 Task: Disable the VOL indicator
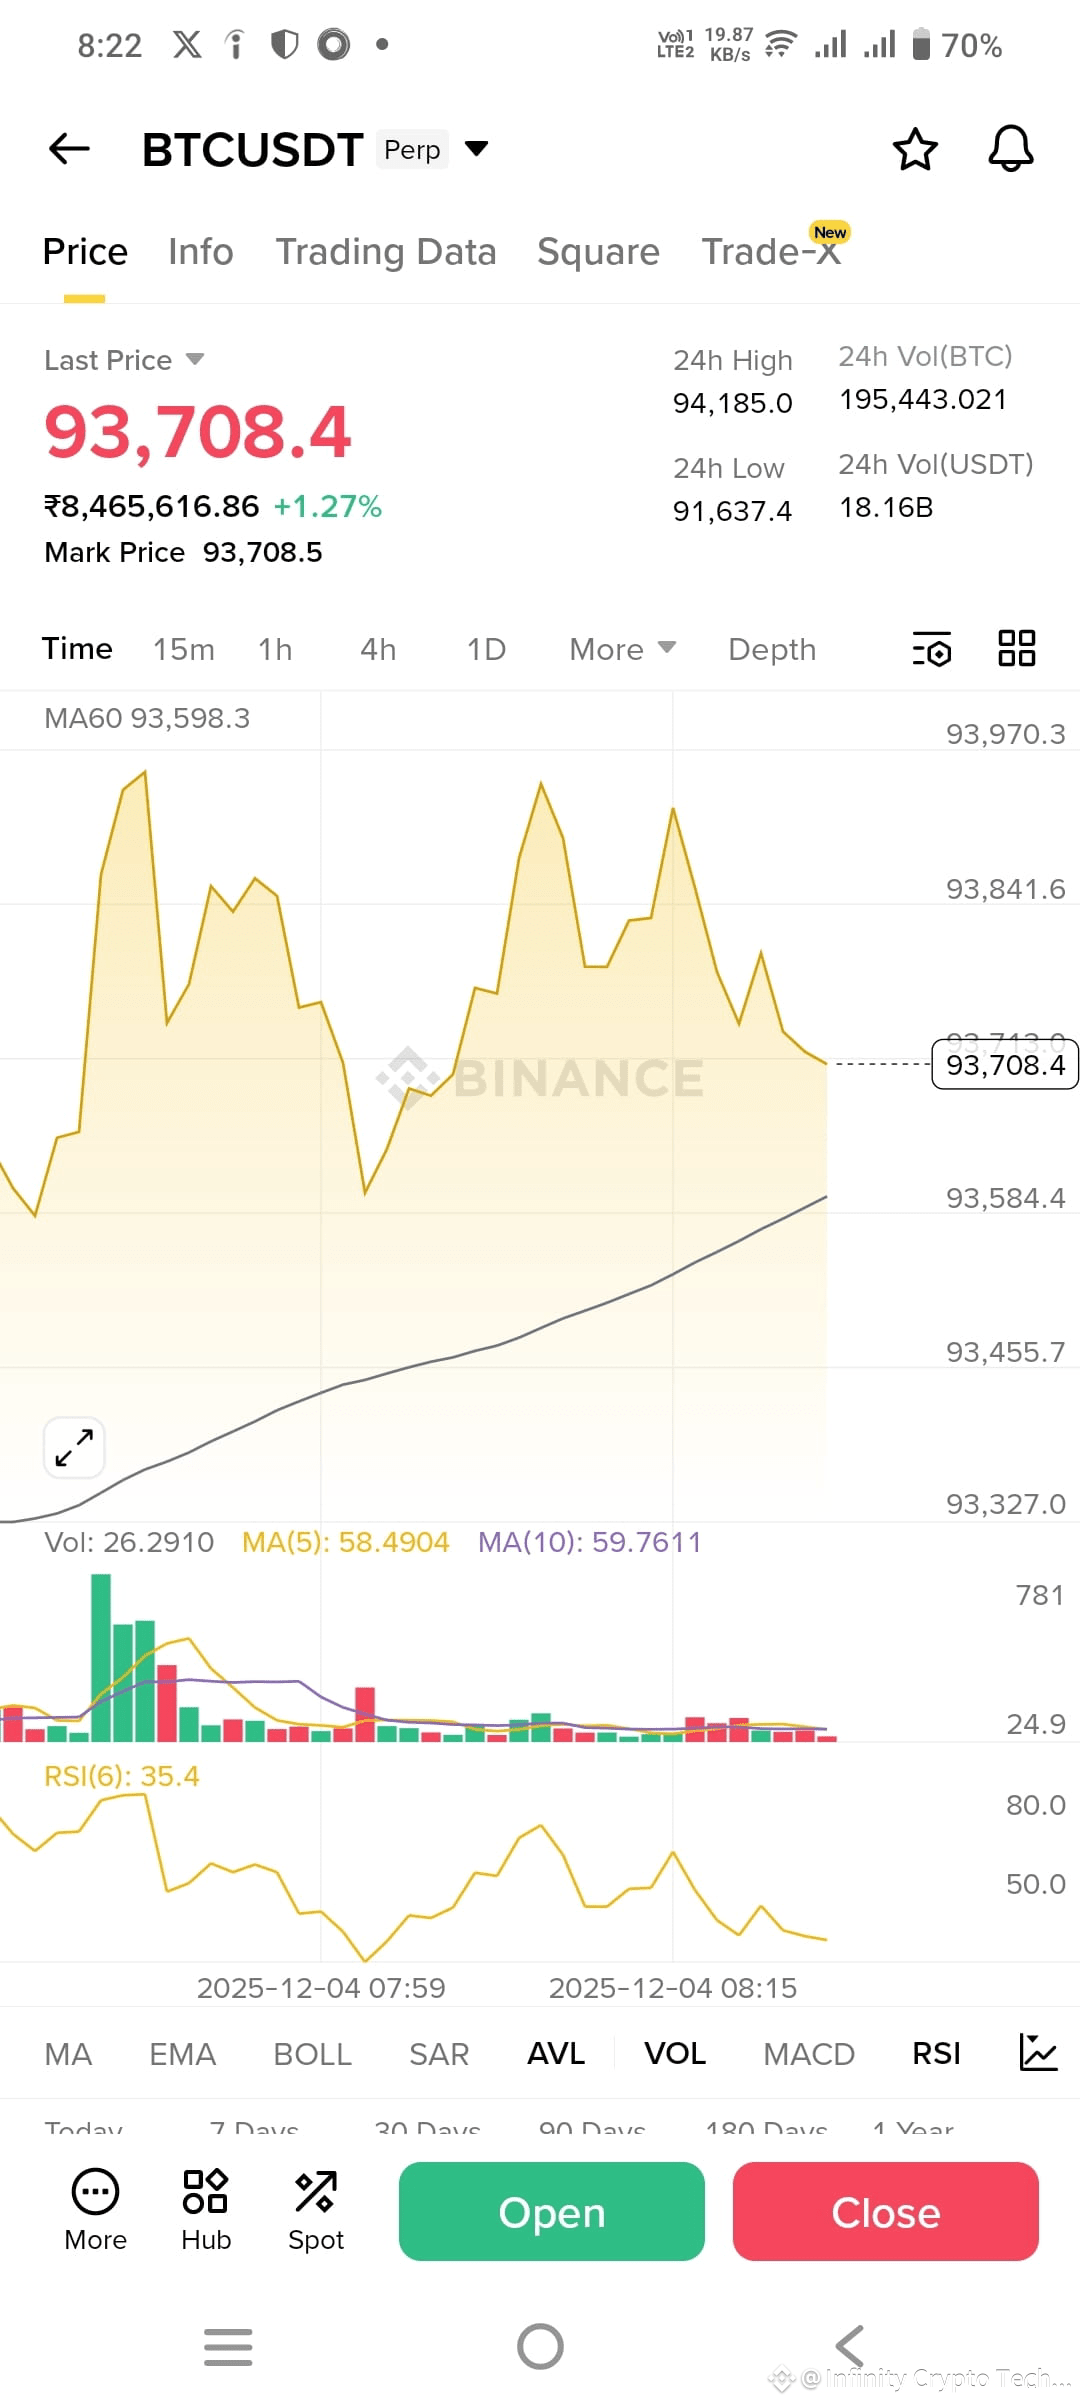675,2053
